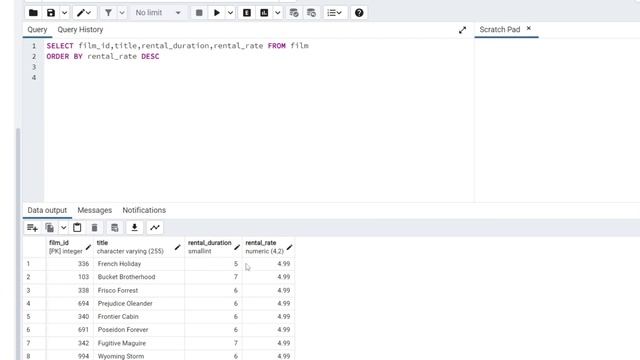The image size is (640, 360).
Task: Edit the title column pencil icon
Action: 177,247
